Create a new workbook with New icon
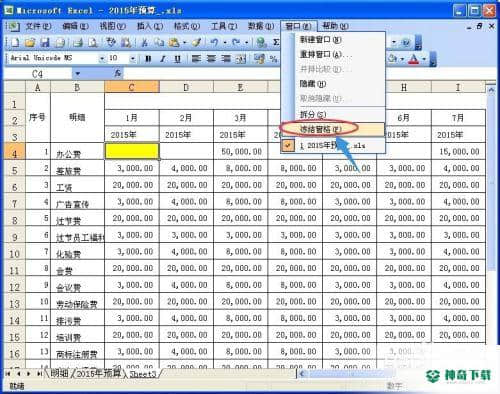Viewport: 500px width, 394px height. [x=15, y=42]
